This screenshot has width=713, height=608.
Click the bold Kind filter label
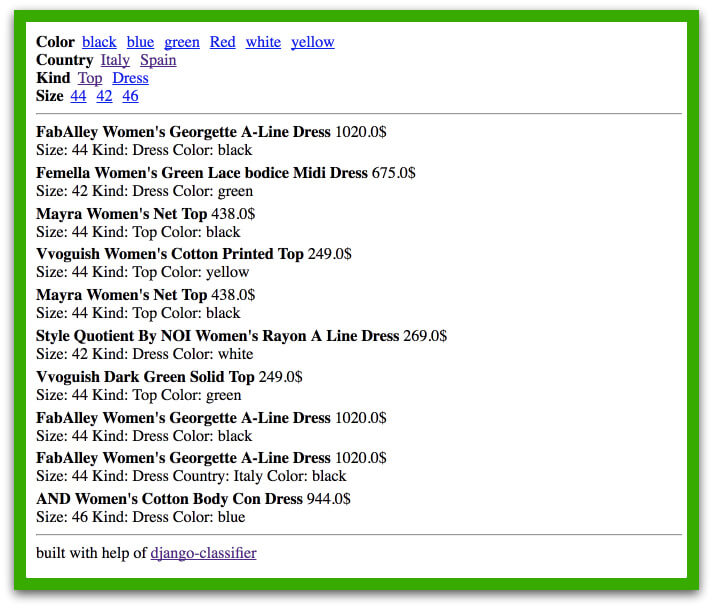coord(53,78)
